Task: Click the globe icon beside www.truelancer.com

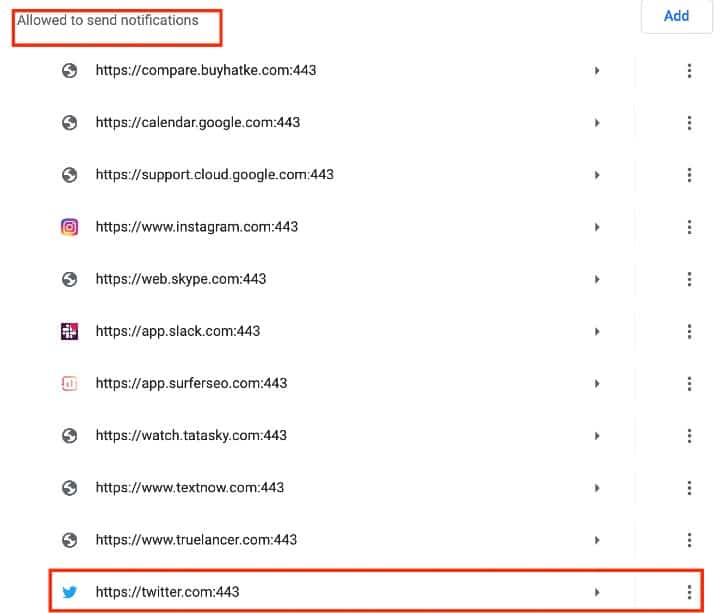Action: [x=69, y=540]
